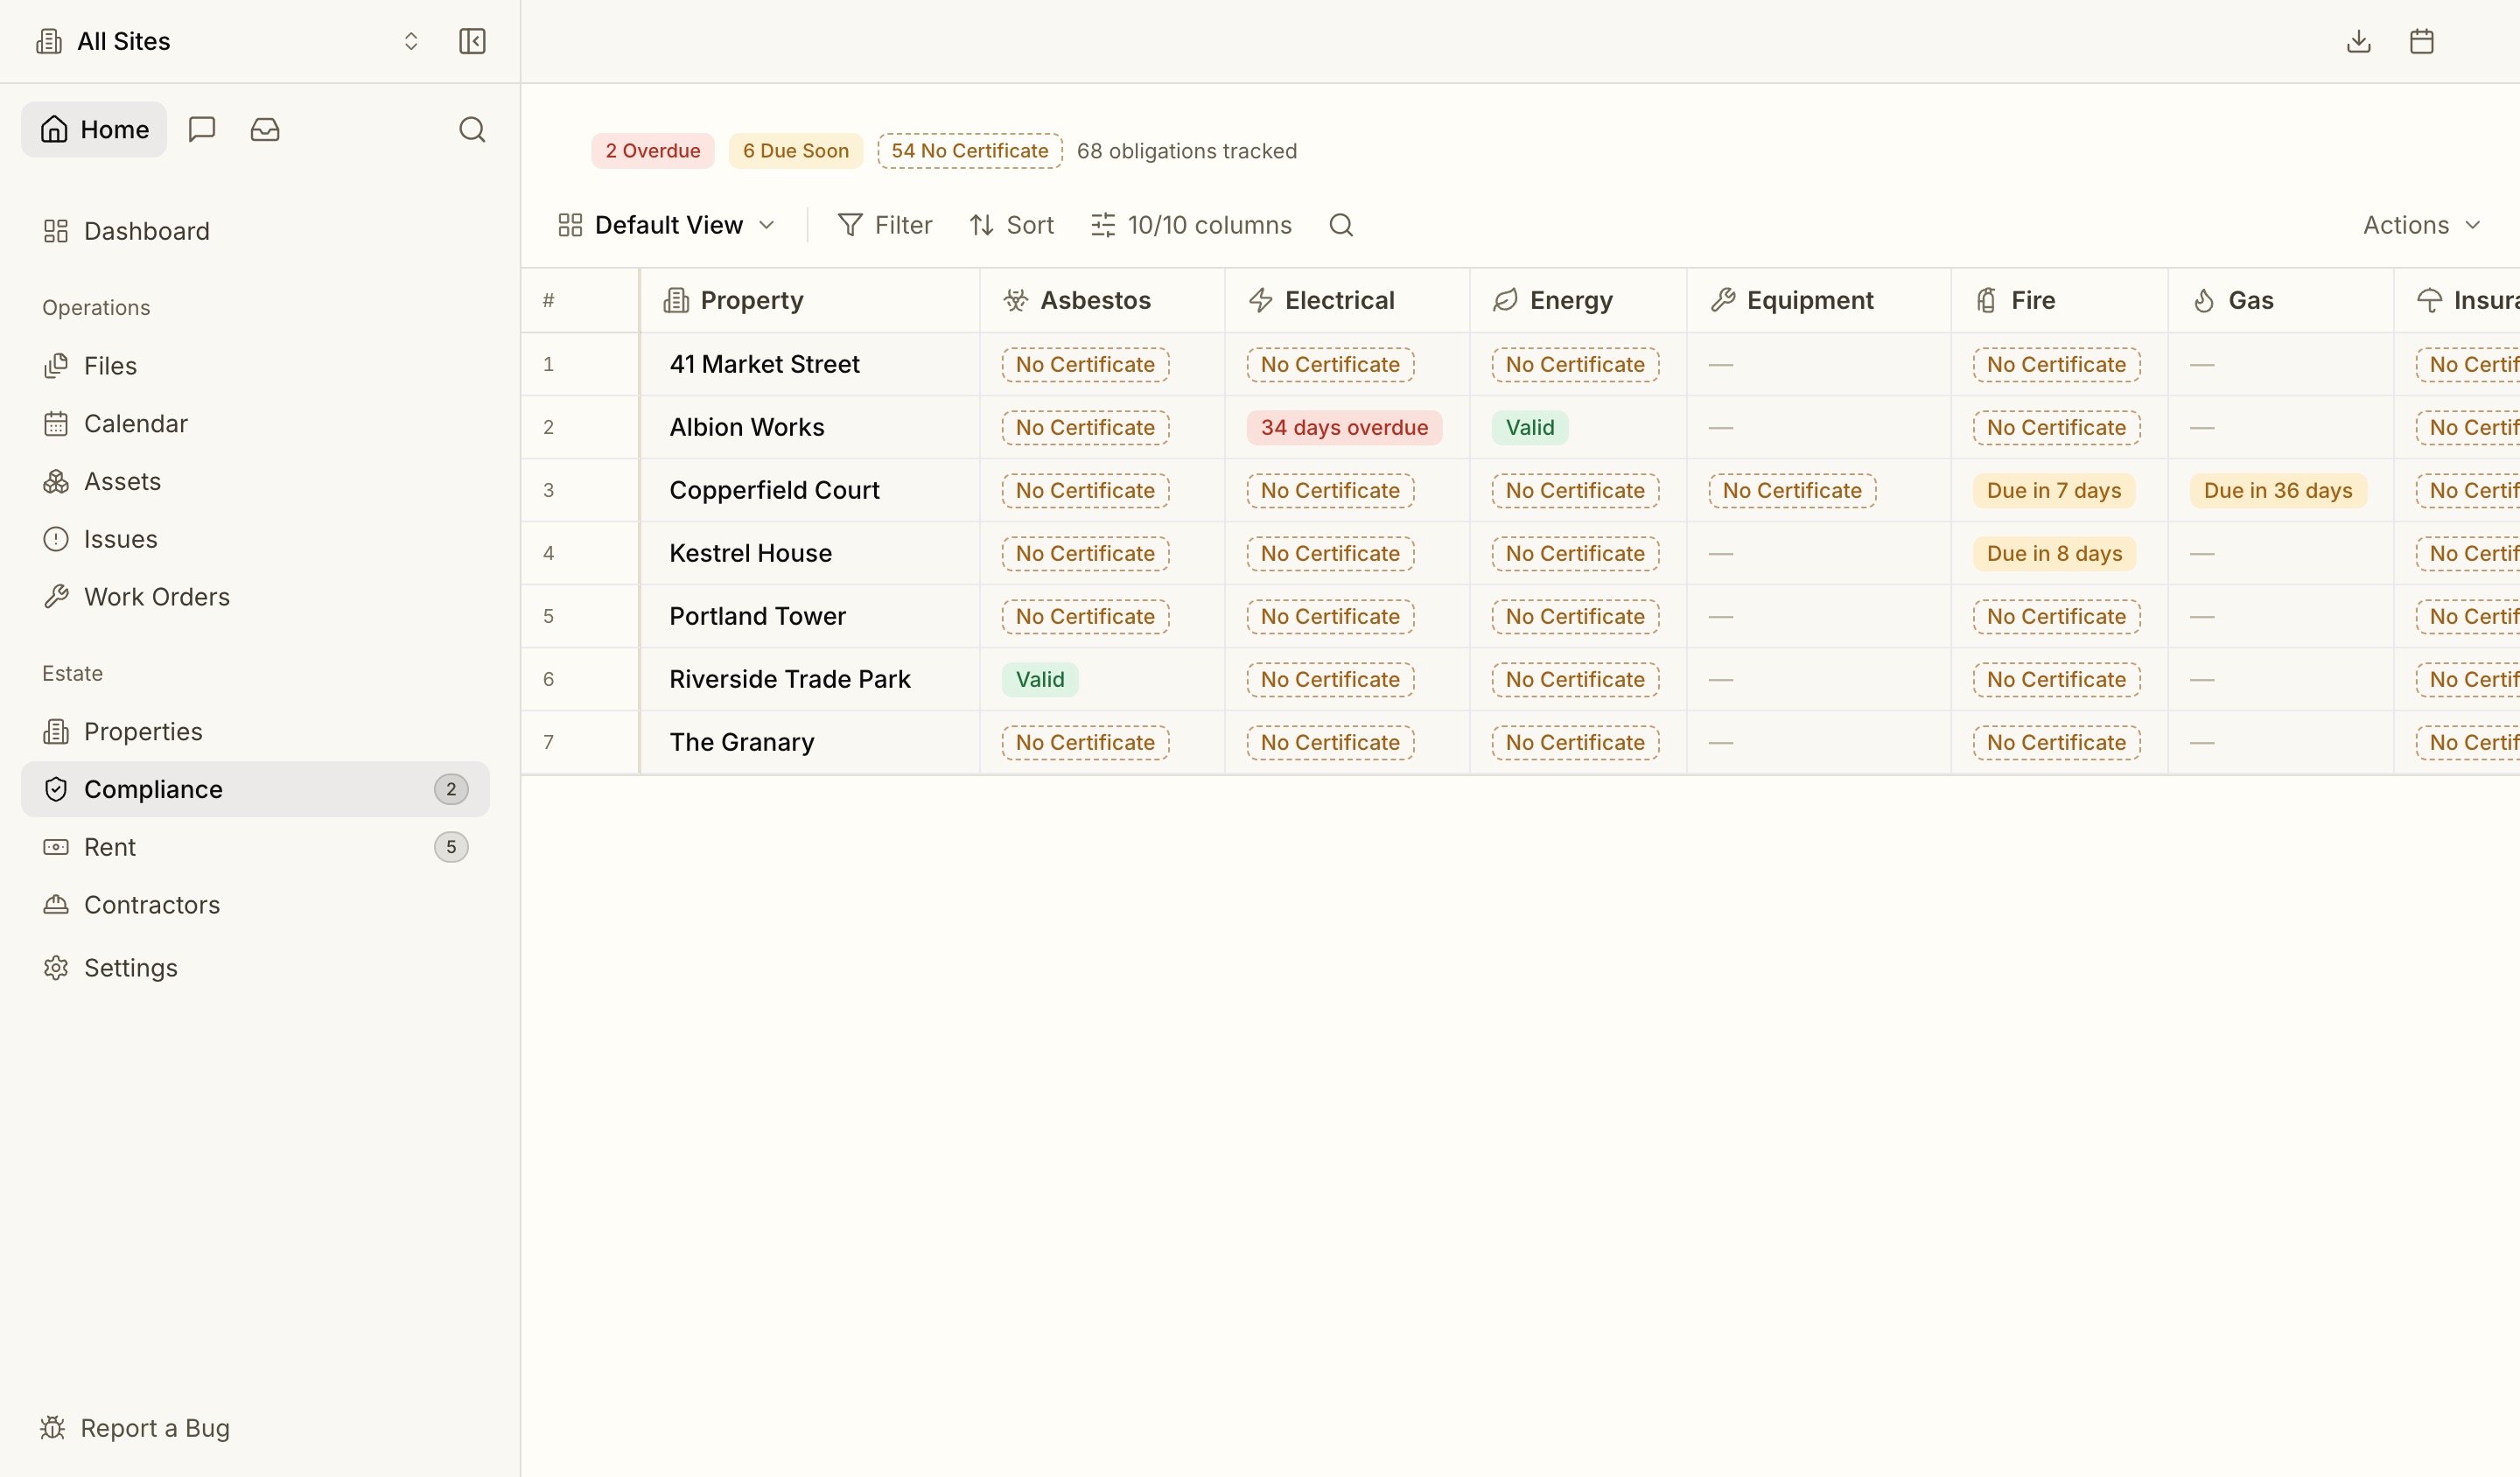Viewport: 2520px width, 1477px height.
Task: Open Settings in the sidebar
Action: click(x=255, y=968)
